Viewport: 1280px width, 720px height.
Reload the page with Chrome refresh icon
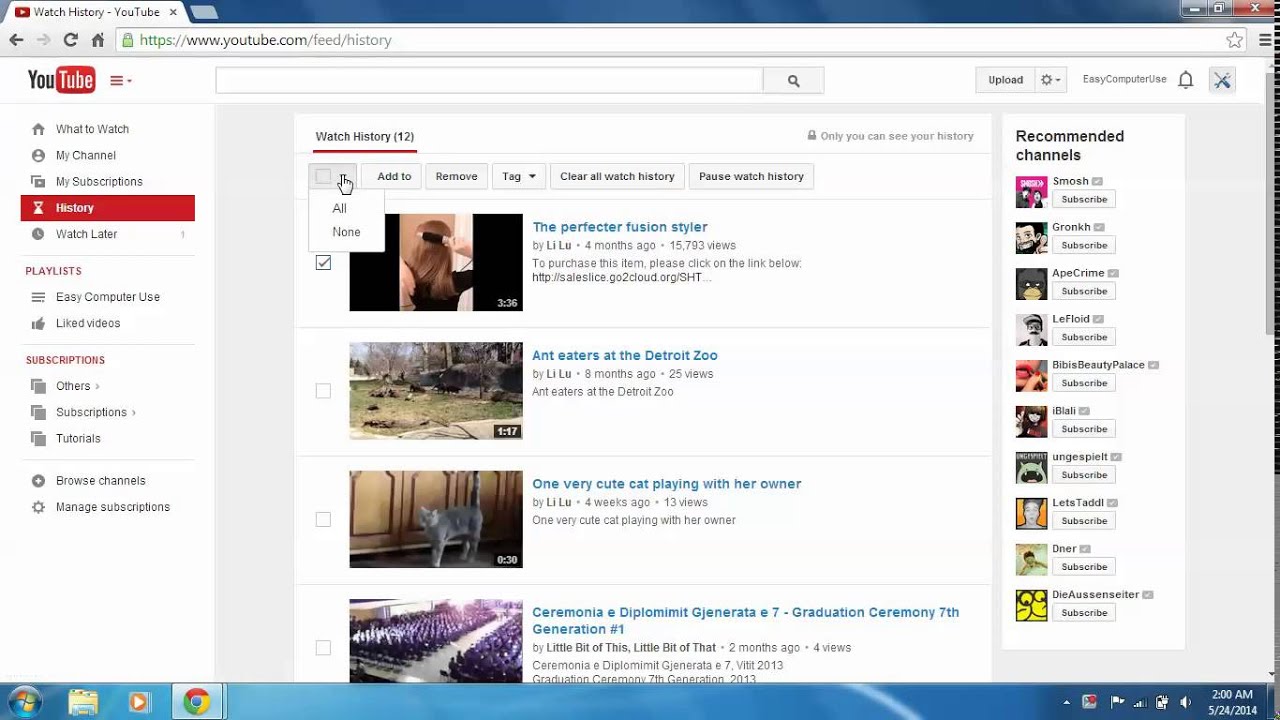click(70, 40)
